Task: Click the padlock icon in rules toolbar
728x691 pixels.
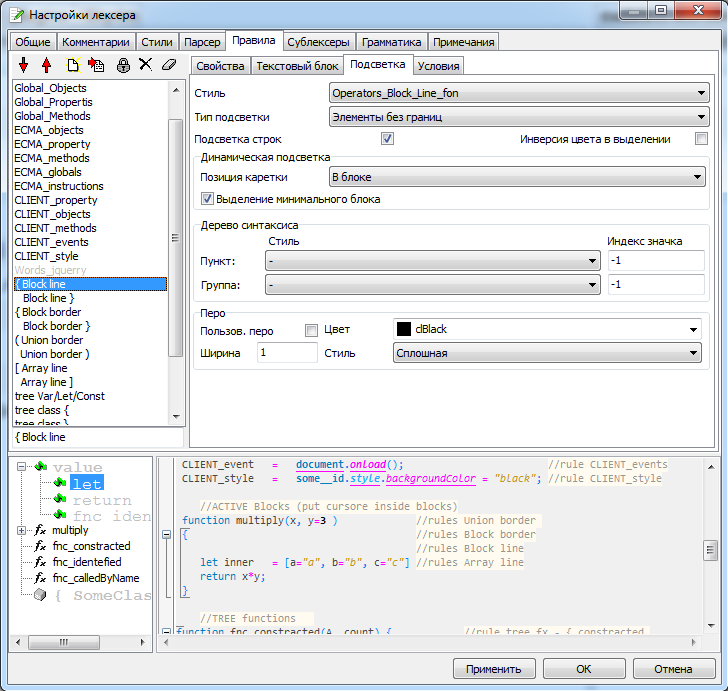Action: (123, 65)
